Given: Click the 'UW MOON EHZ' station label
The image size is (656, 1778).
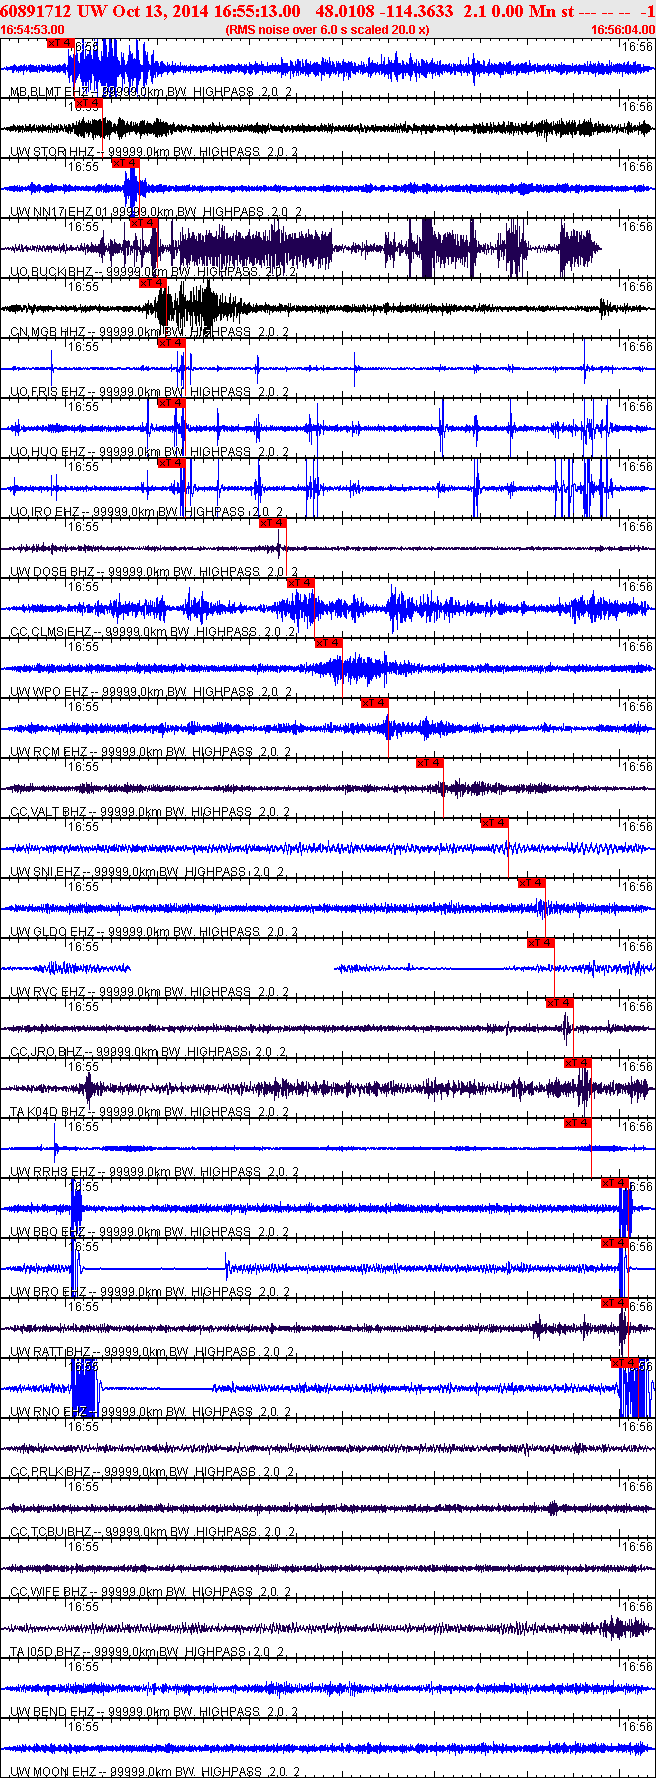Looking at the screenshot, I should [x=52, y=1772].
